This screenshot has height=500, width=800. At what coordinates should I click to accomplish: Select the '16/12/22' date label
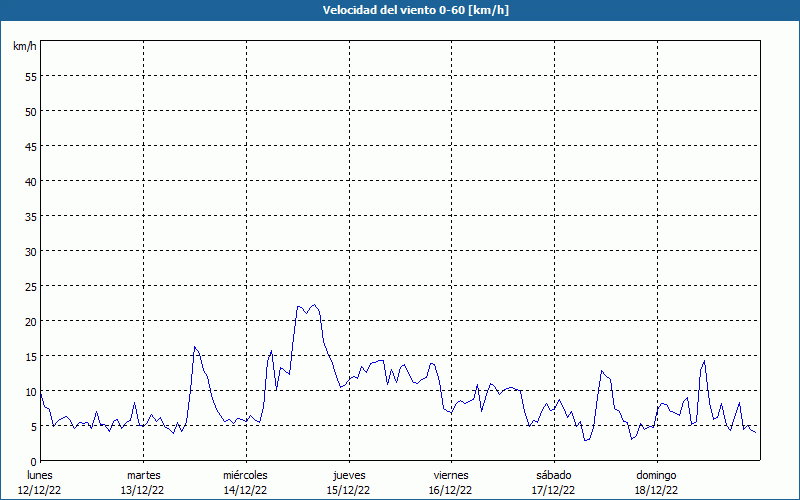(x=451, y=490)
